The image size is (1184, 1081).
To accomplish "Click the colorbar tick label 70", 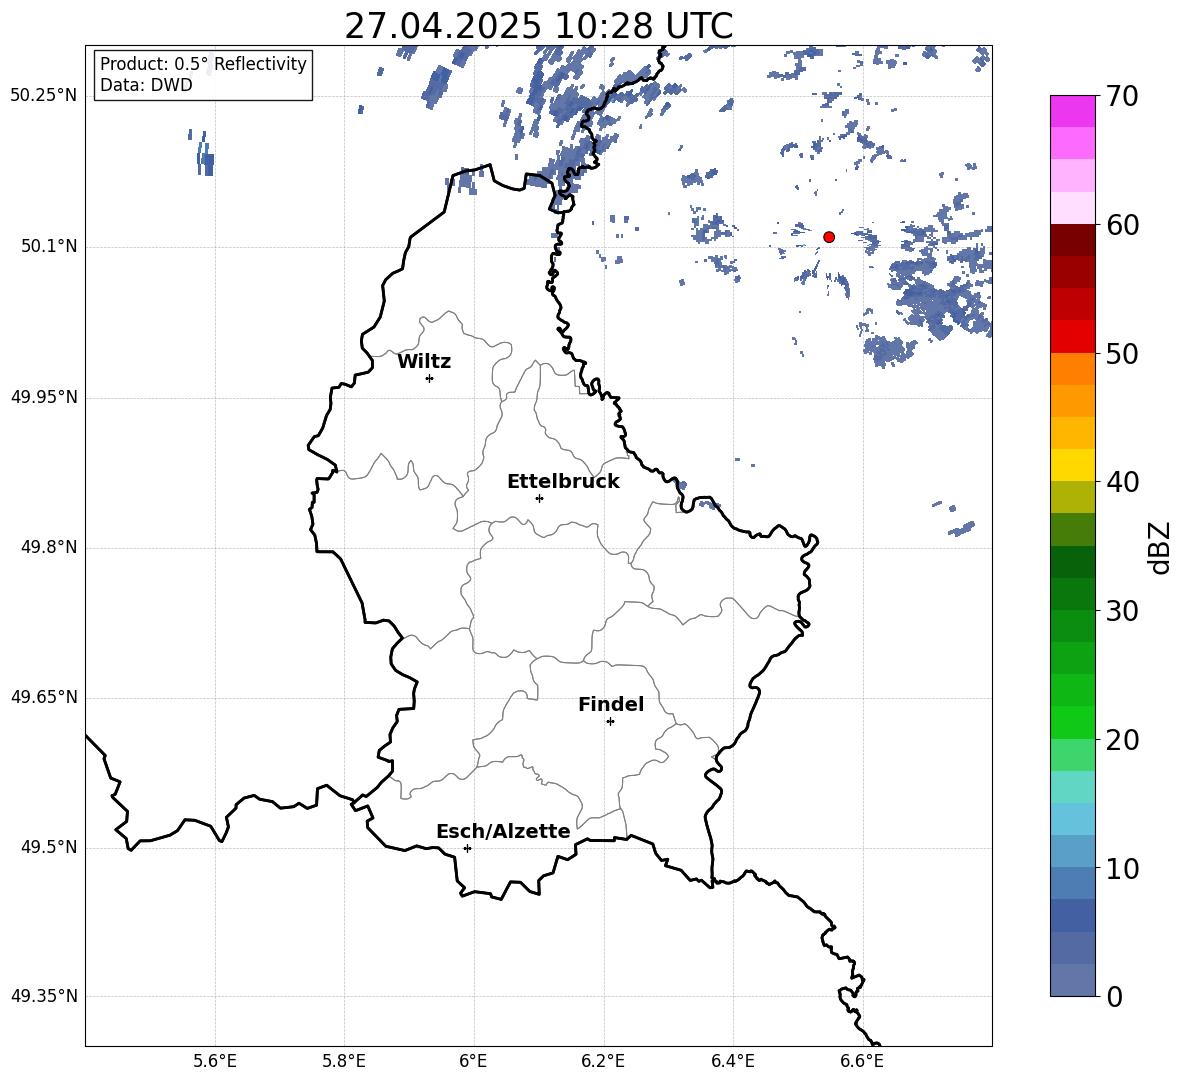I will click(x=1122, y=97).
